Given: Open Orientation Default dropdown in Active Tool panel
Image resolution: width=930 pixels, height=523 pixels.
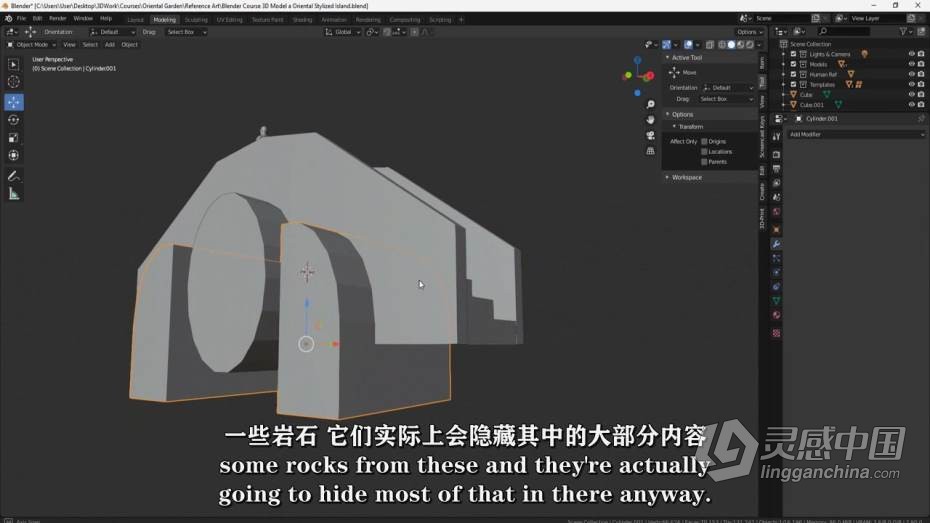Looking at the screenshot, I should [x=728, y=88].
